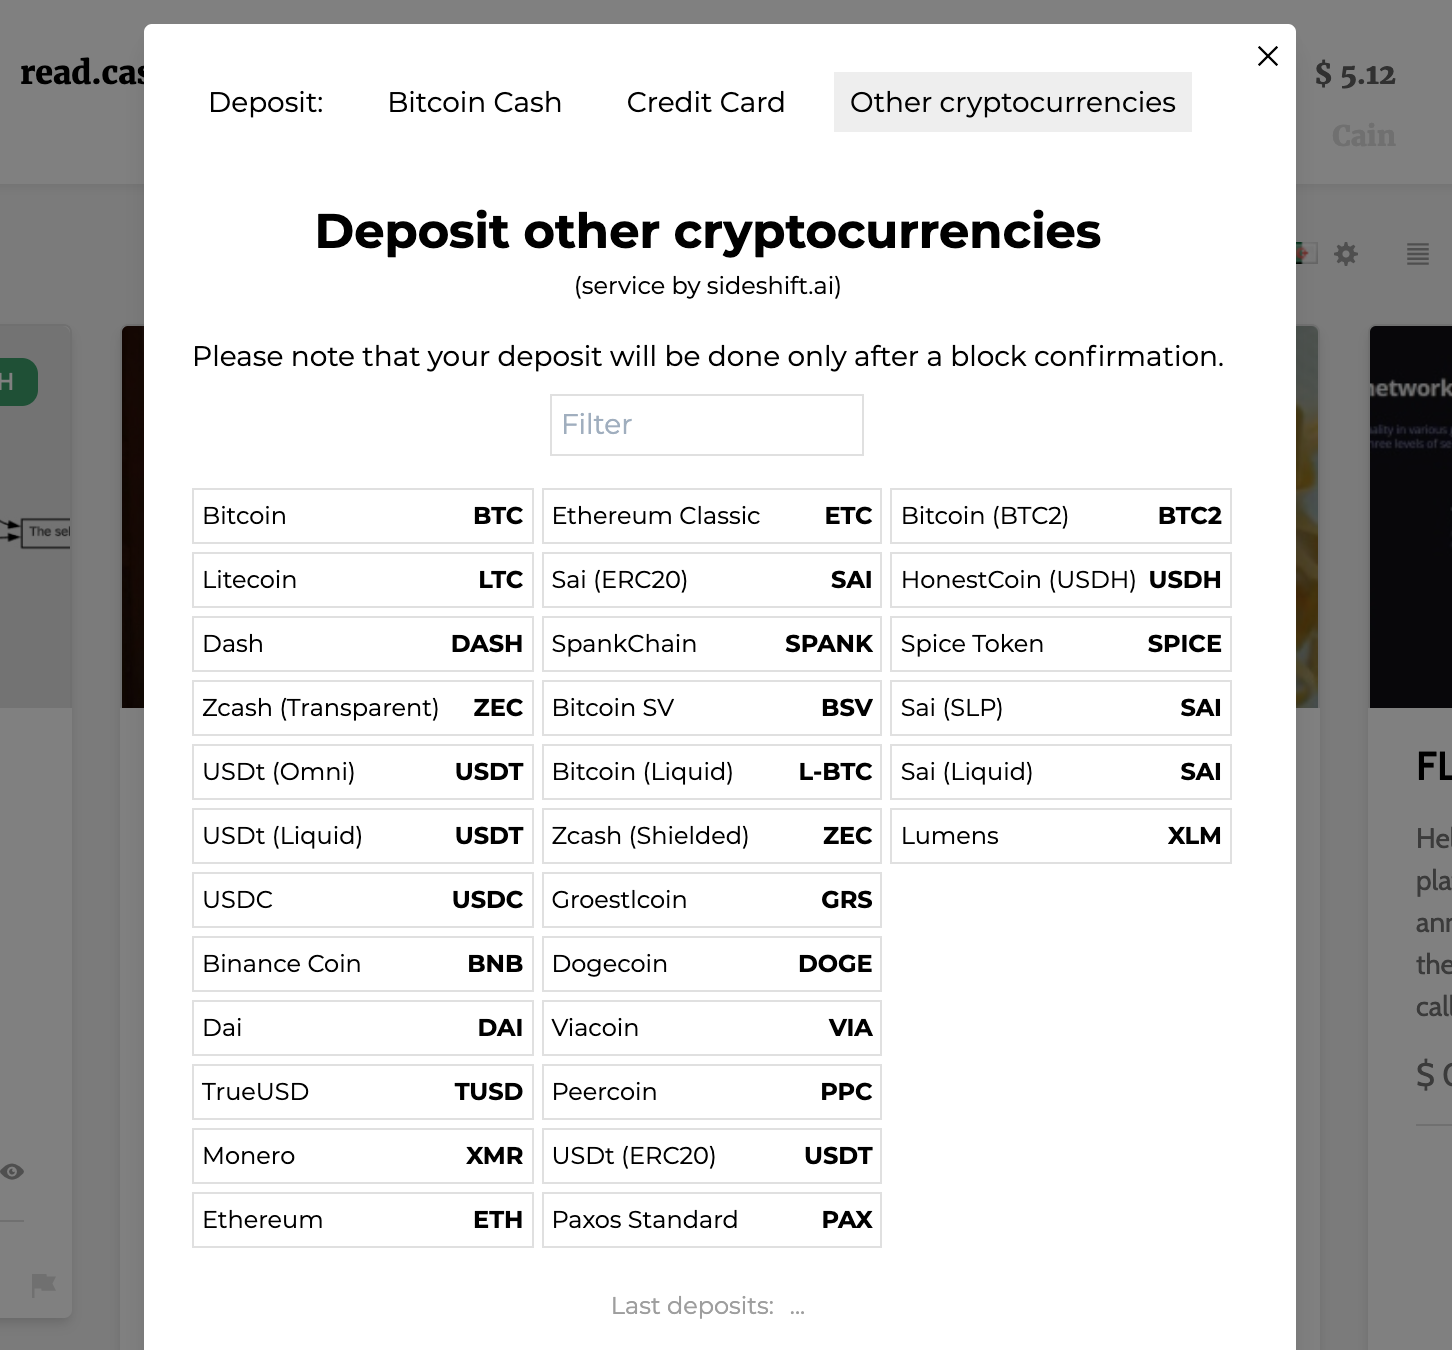This screenshot has height=1350, width=1452.
Task: Click the eye views icon
Action: pos(12,1171)
